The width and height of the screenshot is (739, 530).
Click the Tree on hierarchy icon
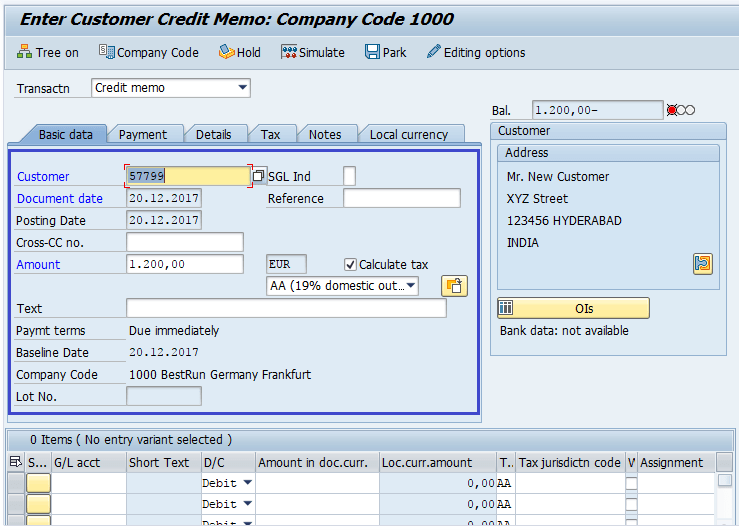point(24,52)
